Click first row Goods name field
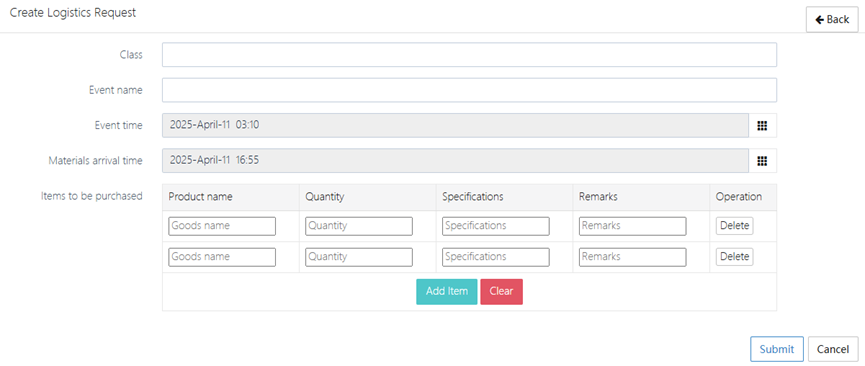The width and height of the screenshot is (865, 366). 222,226
